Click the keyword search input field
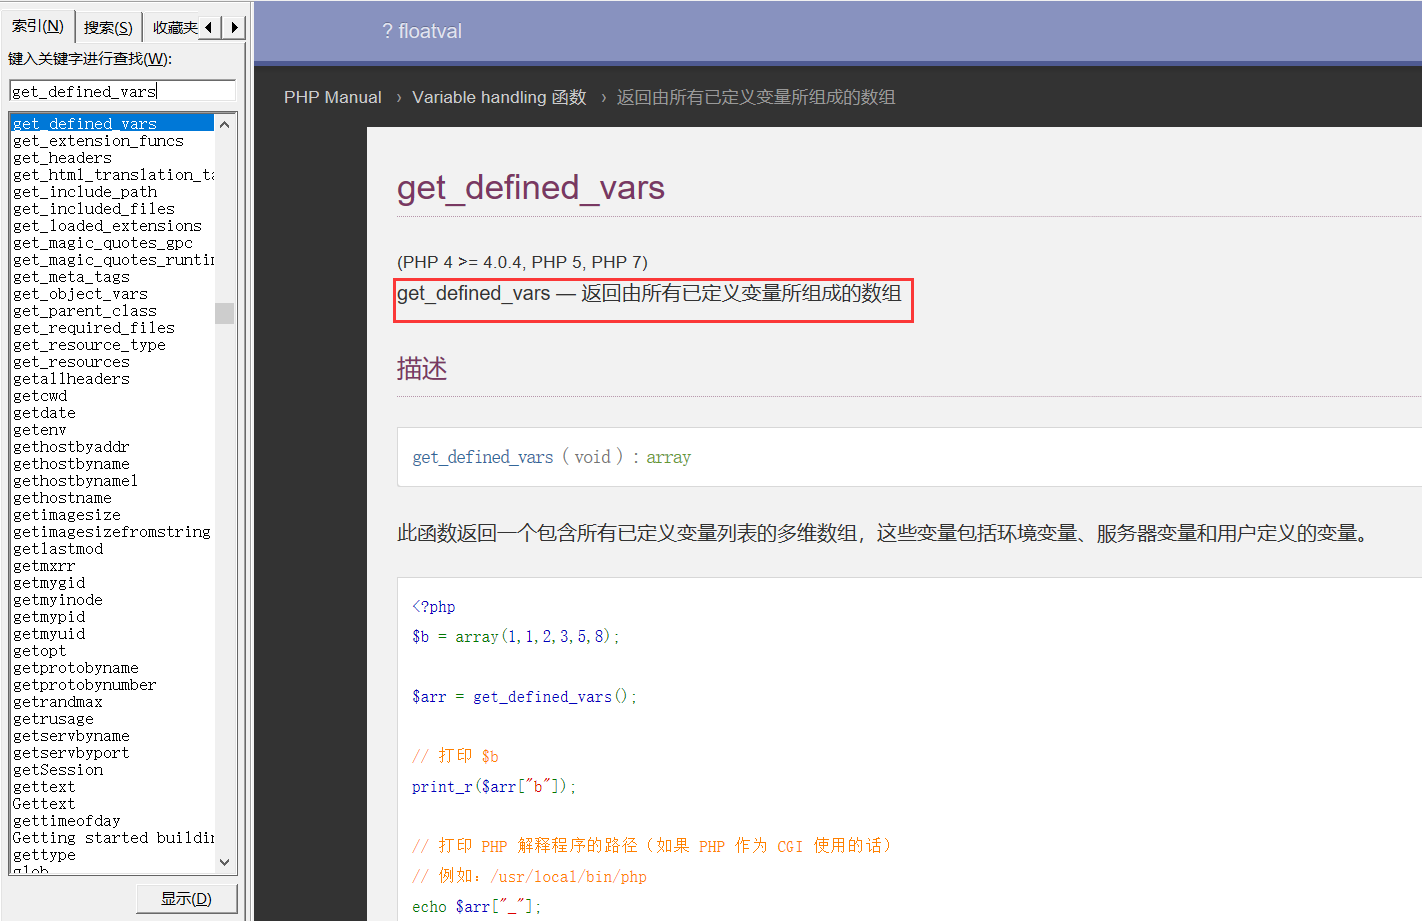This screenshot has width=1422, height=921. [122, 91]
